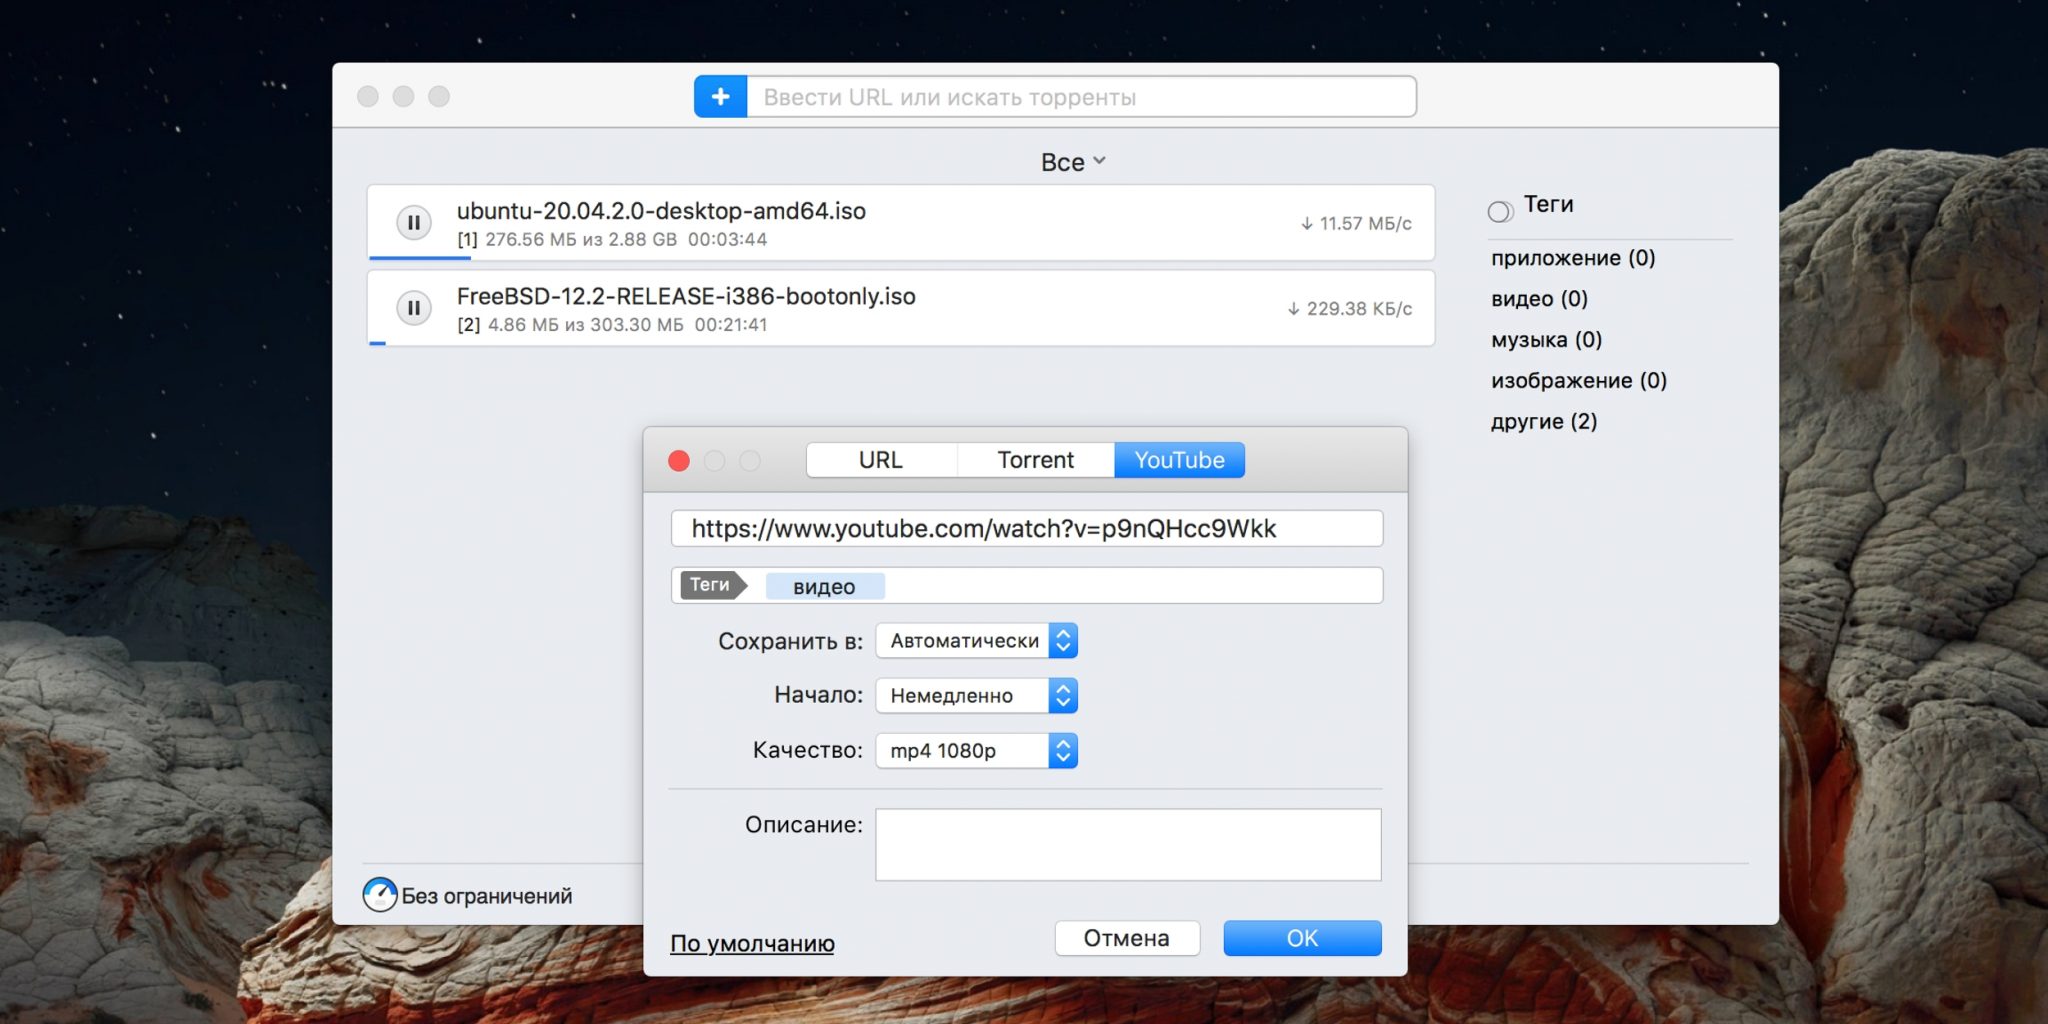2048x1024 pixels.
Task: Open the Все filter dropdown
Action: tap(1072, 162)
